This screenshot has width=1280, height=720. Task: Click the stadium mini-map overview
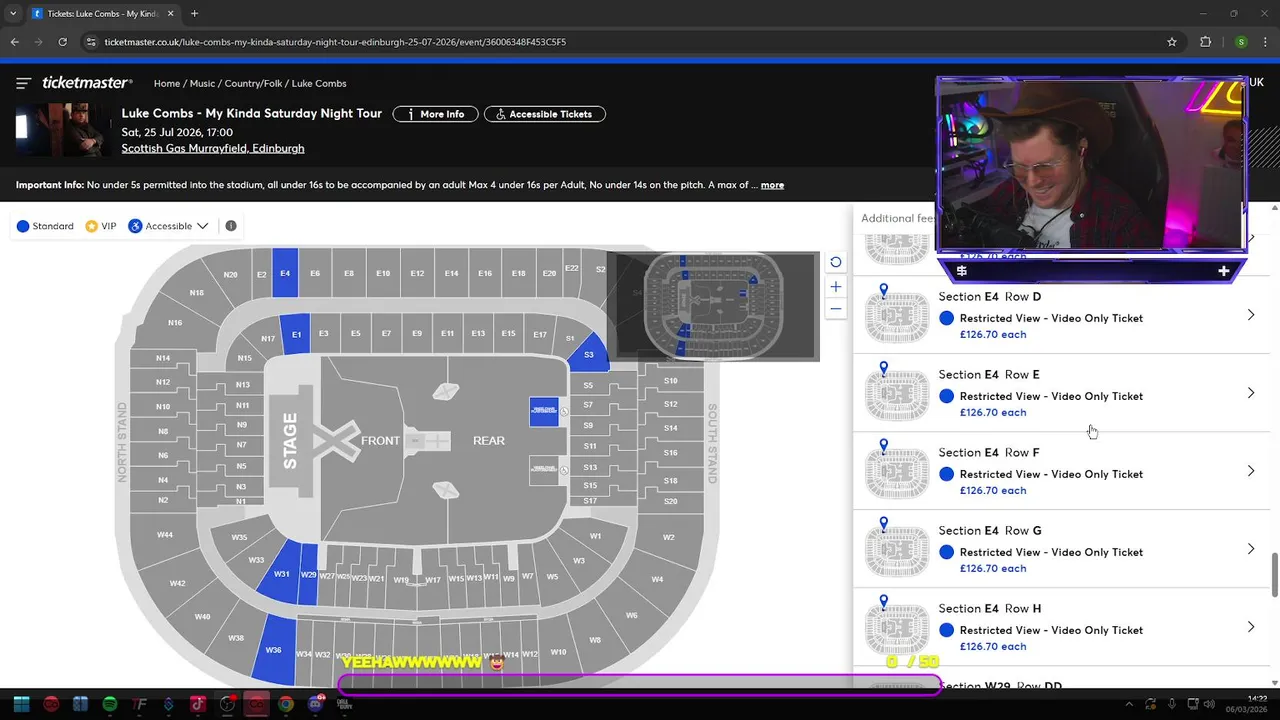coord(713,306)
